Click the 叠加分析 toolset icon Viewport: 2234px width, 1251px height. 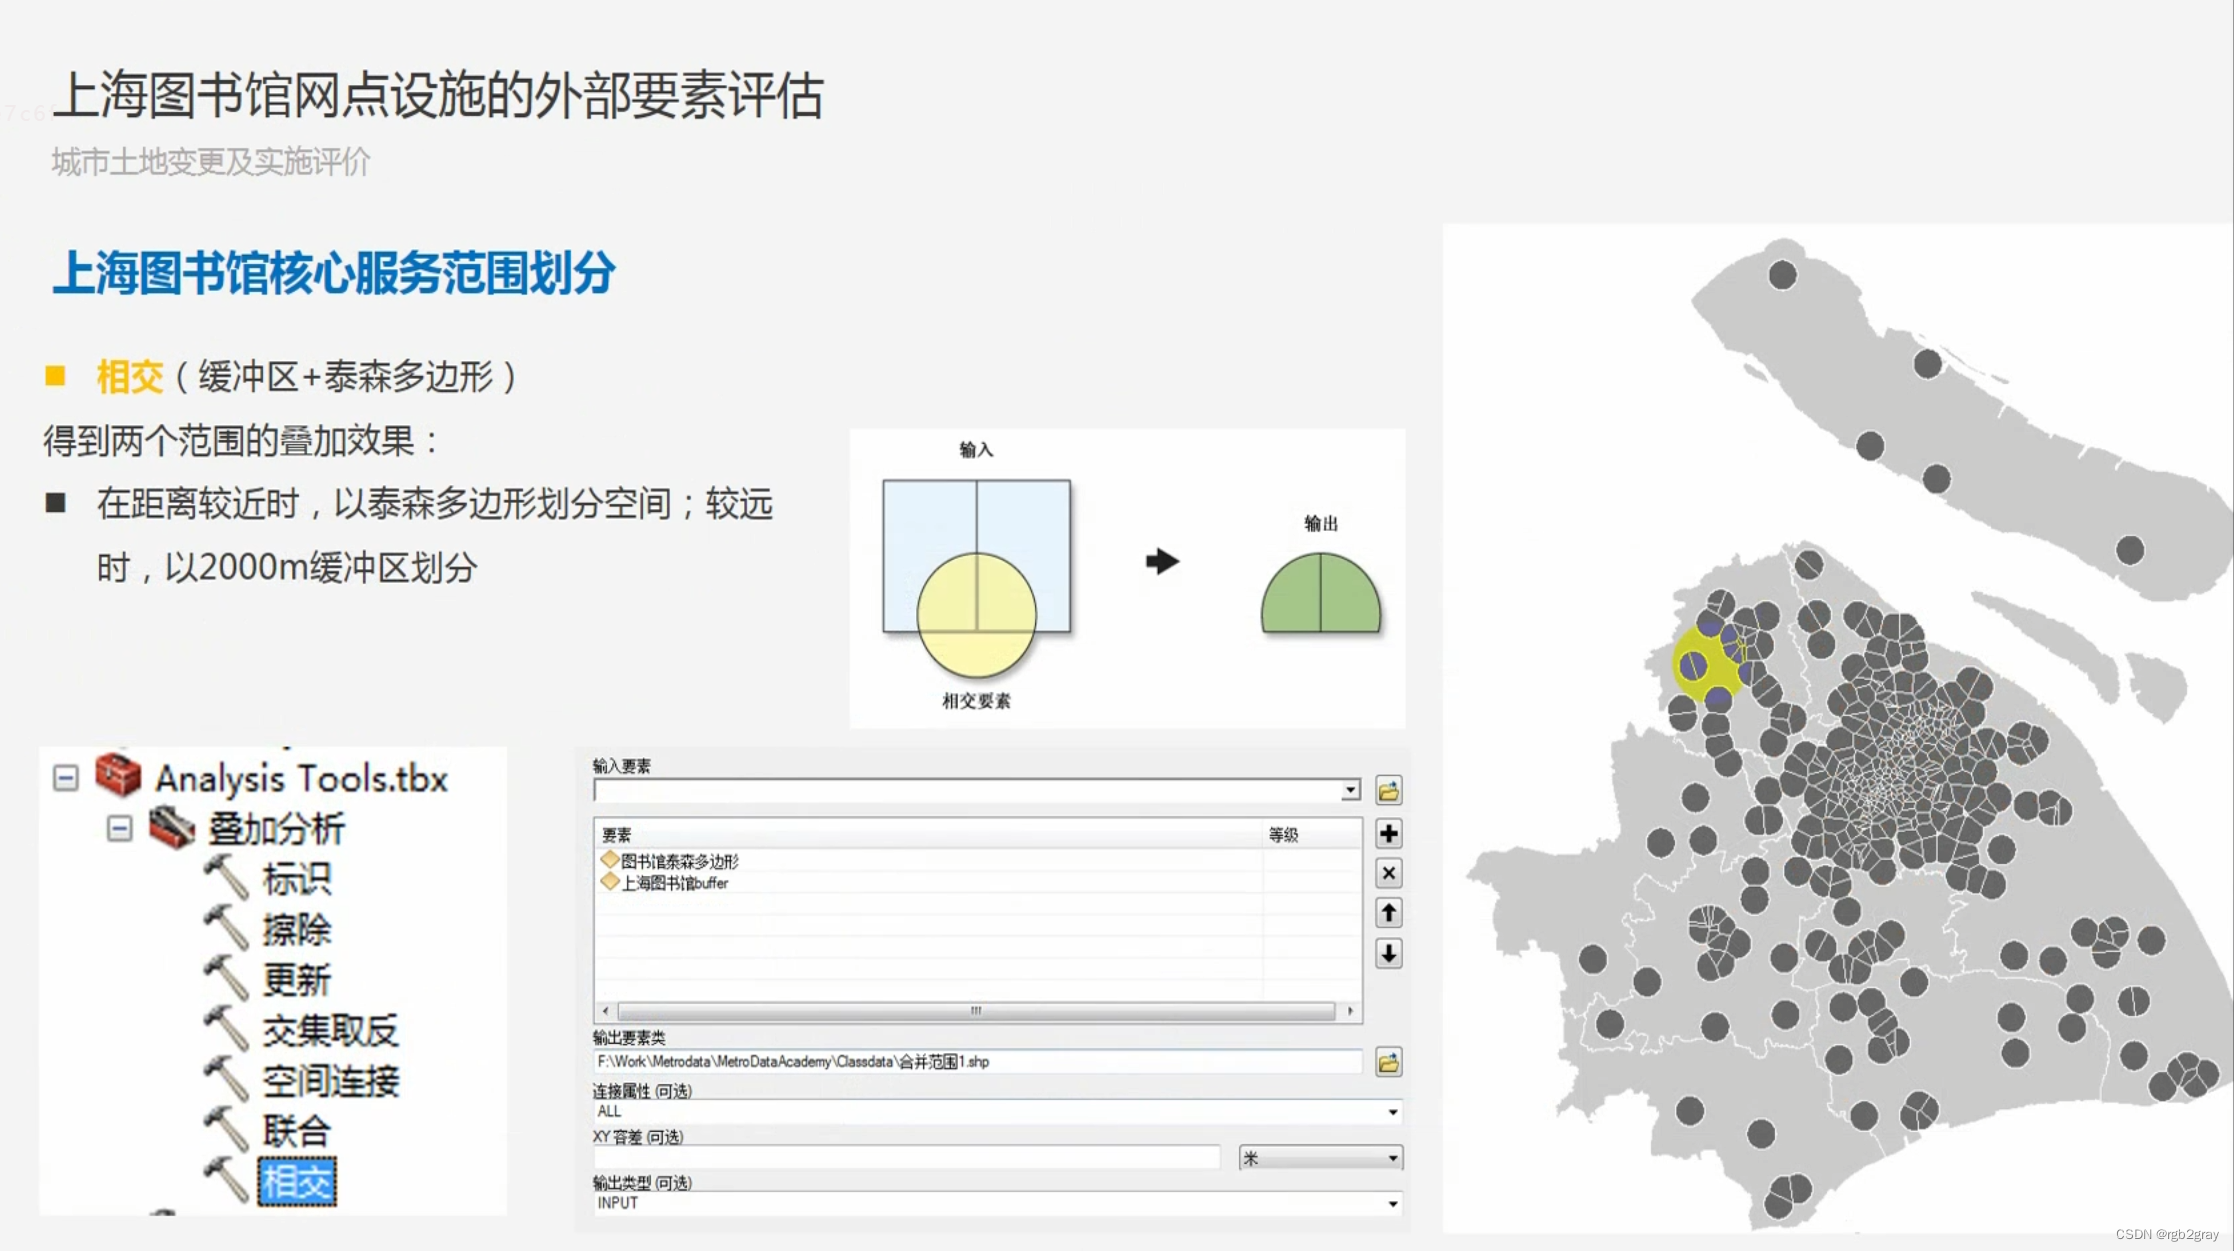pos(171,827)
